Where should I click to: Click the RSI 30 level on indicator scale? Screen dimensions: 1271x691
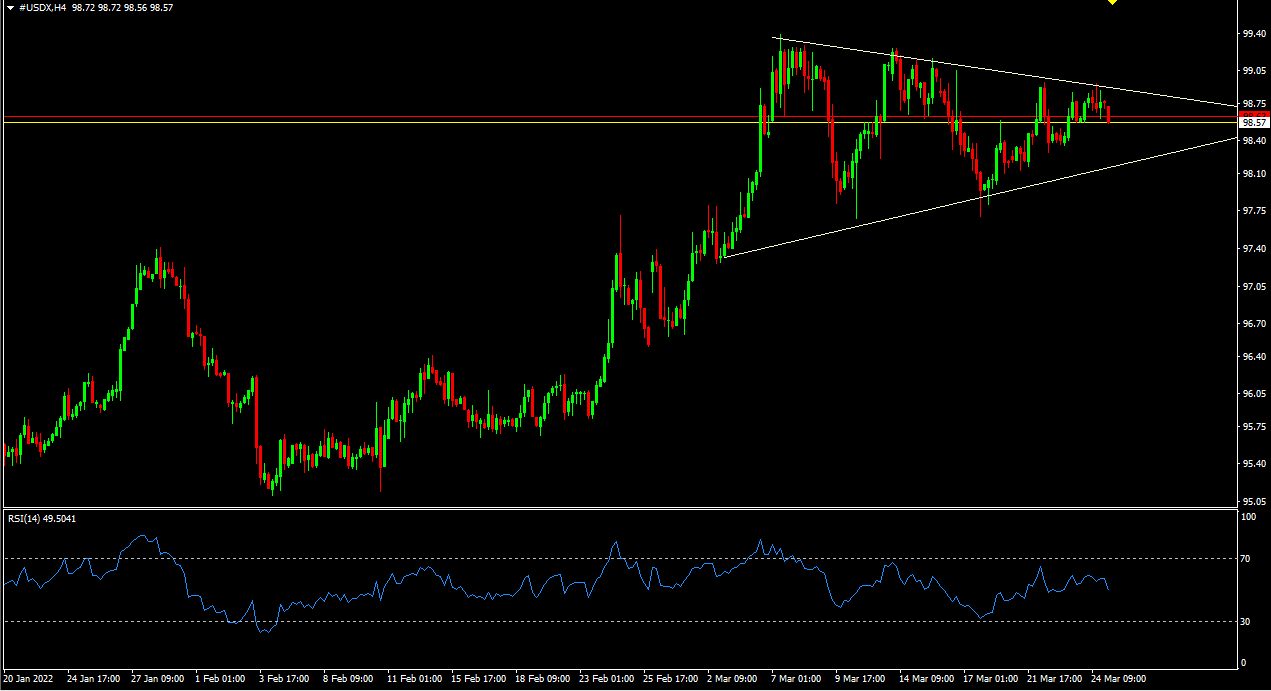1246,622
